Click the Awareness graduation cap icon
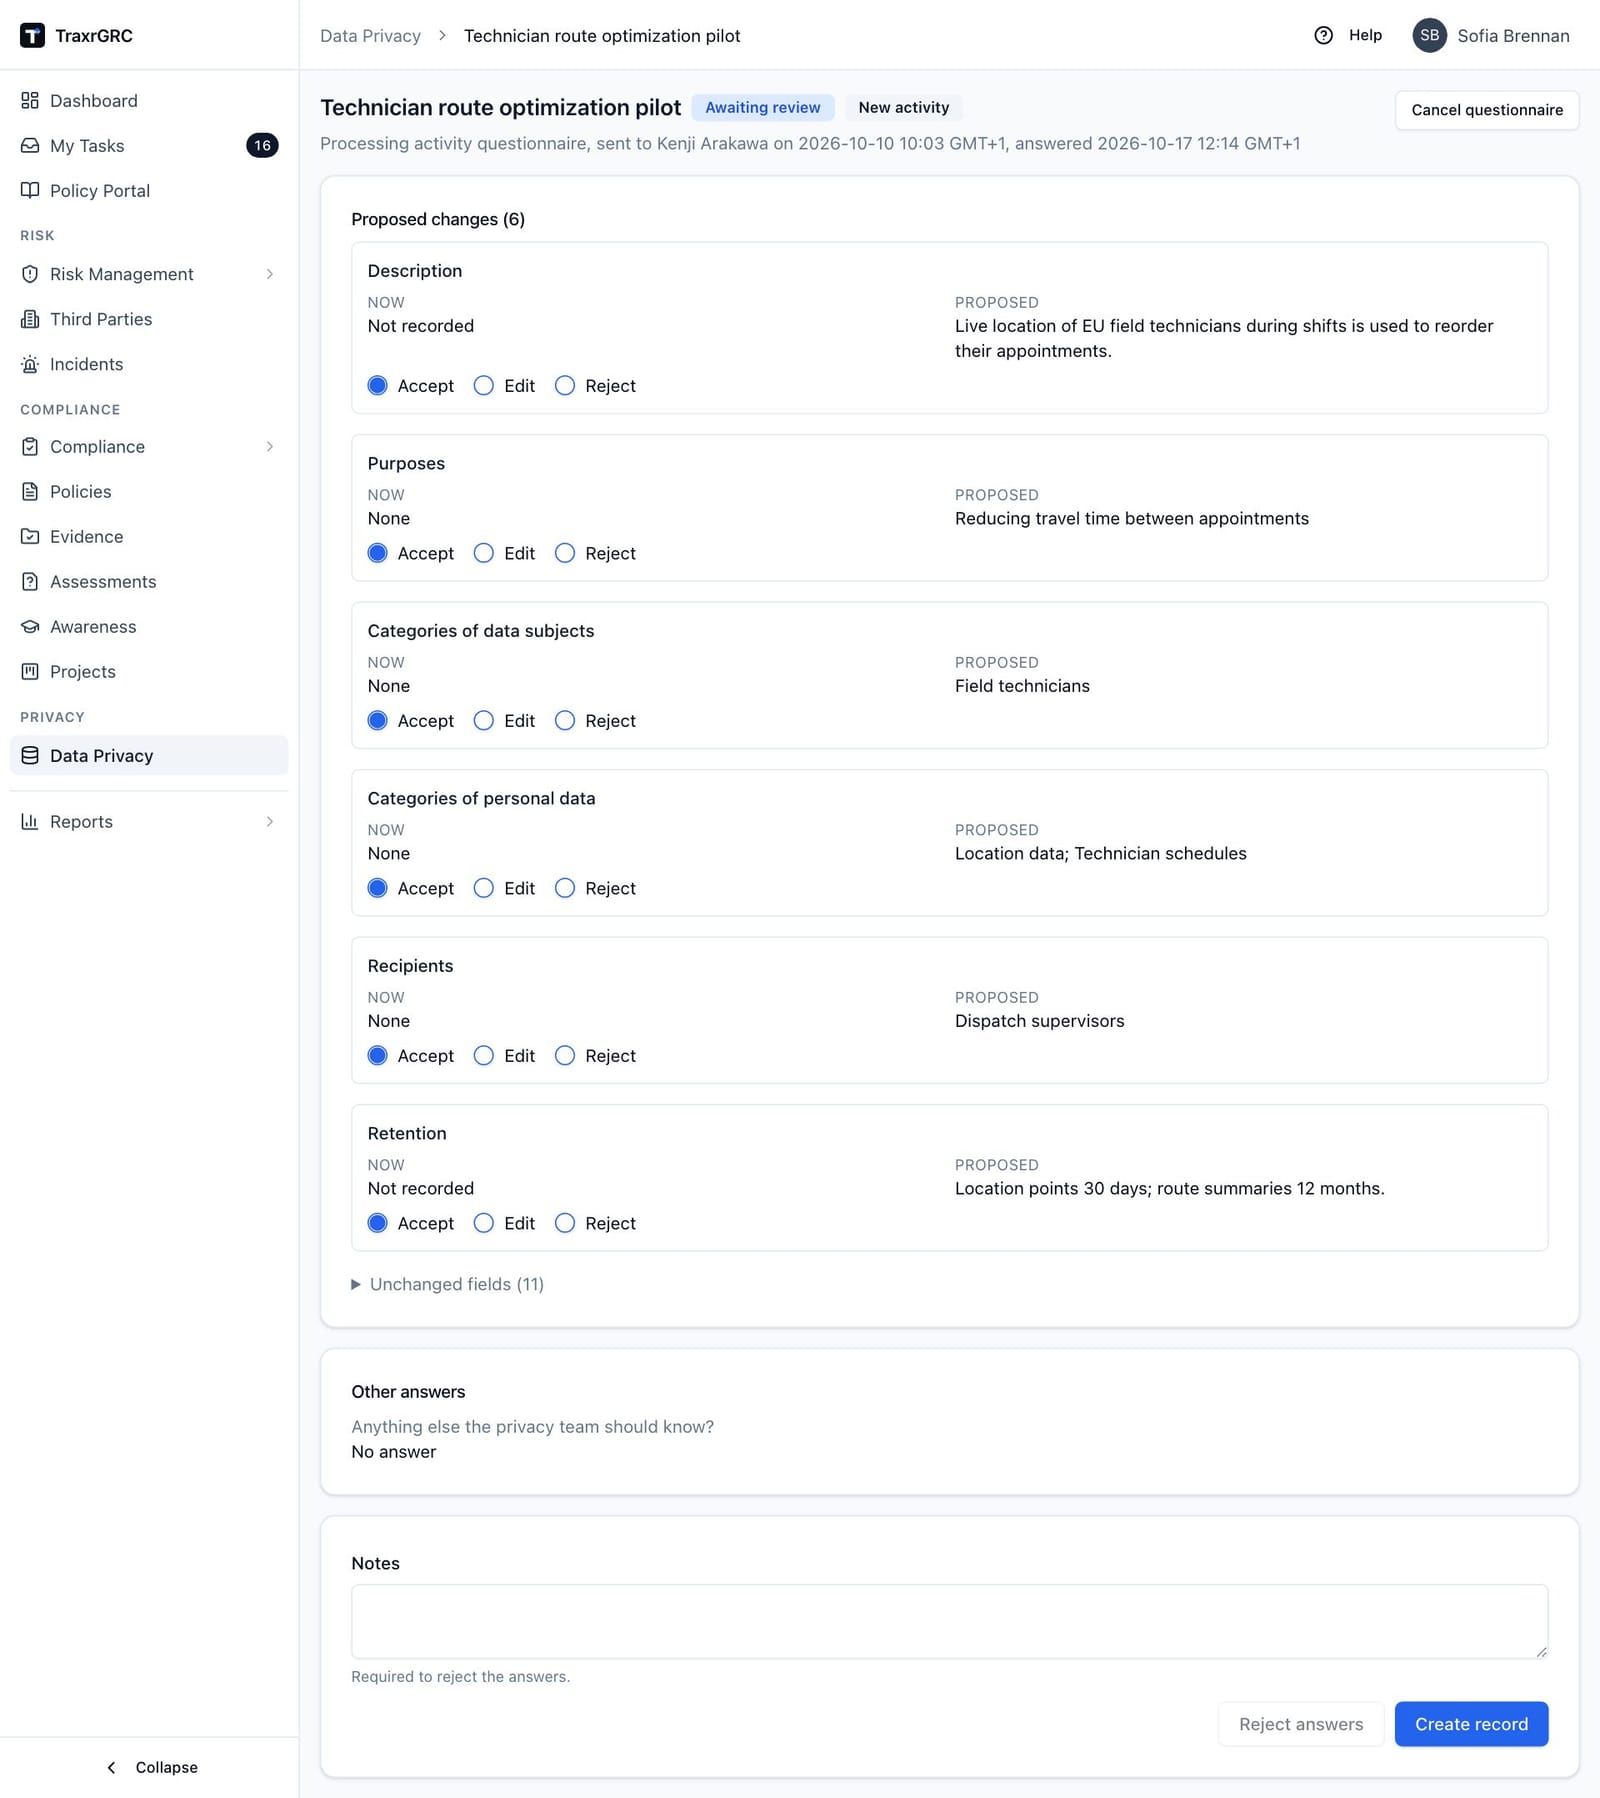Screen dimensions: 1600x1798 click(30, 626)
